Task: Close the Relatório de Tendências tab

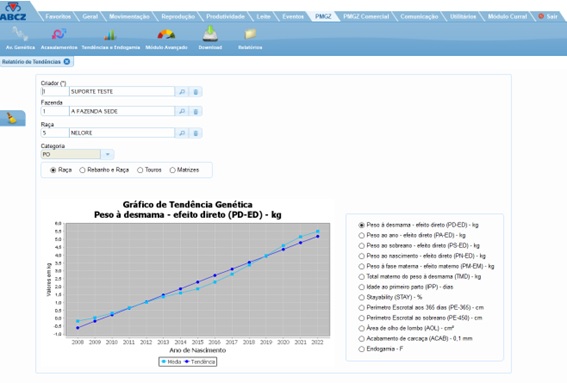Action: click(67, 61)
